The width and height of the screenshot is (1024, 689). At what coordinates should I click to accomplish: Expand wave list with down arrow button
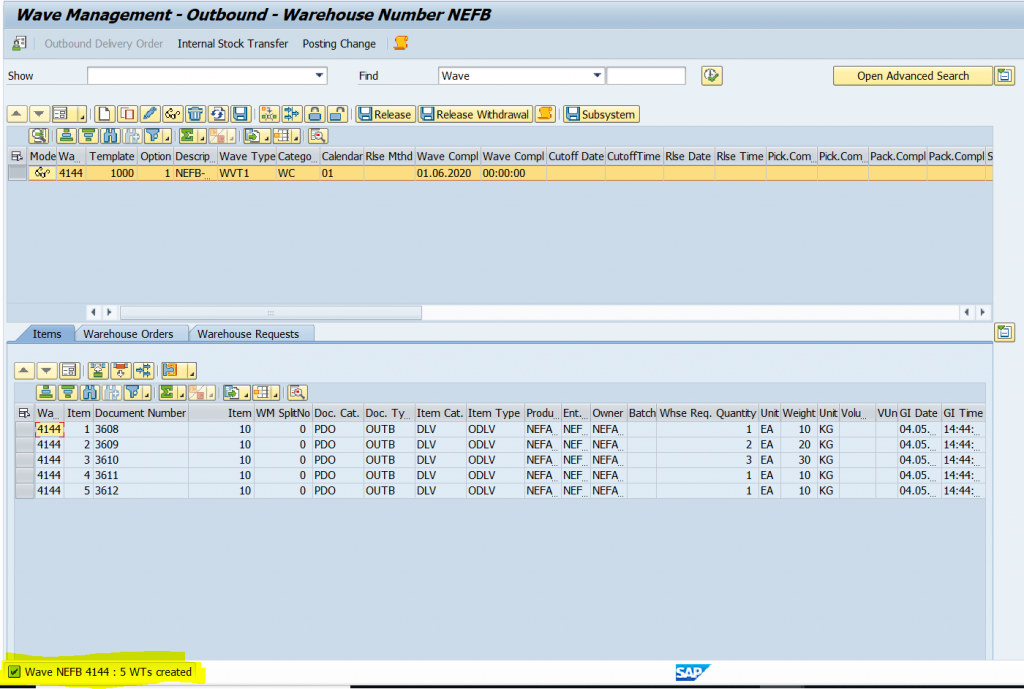pos(39,114)
